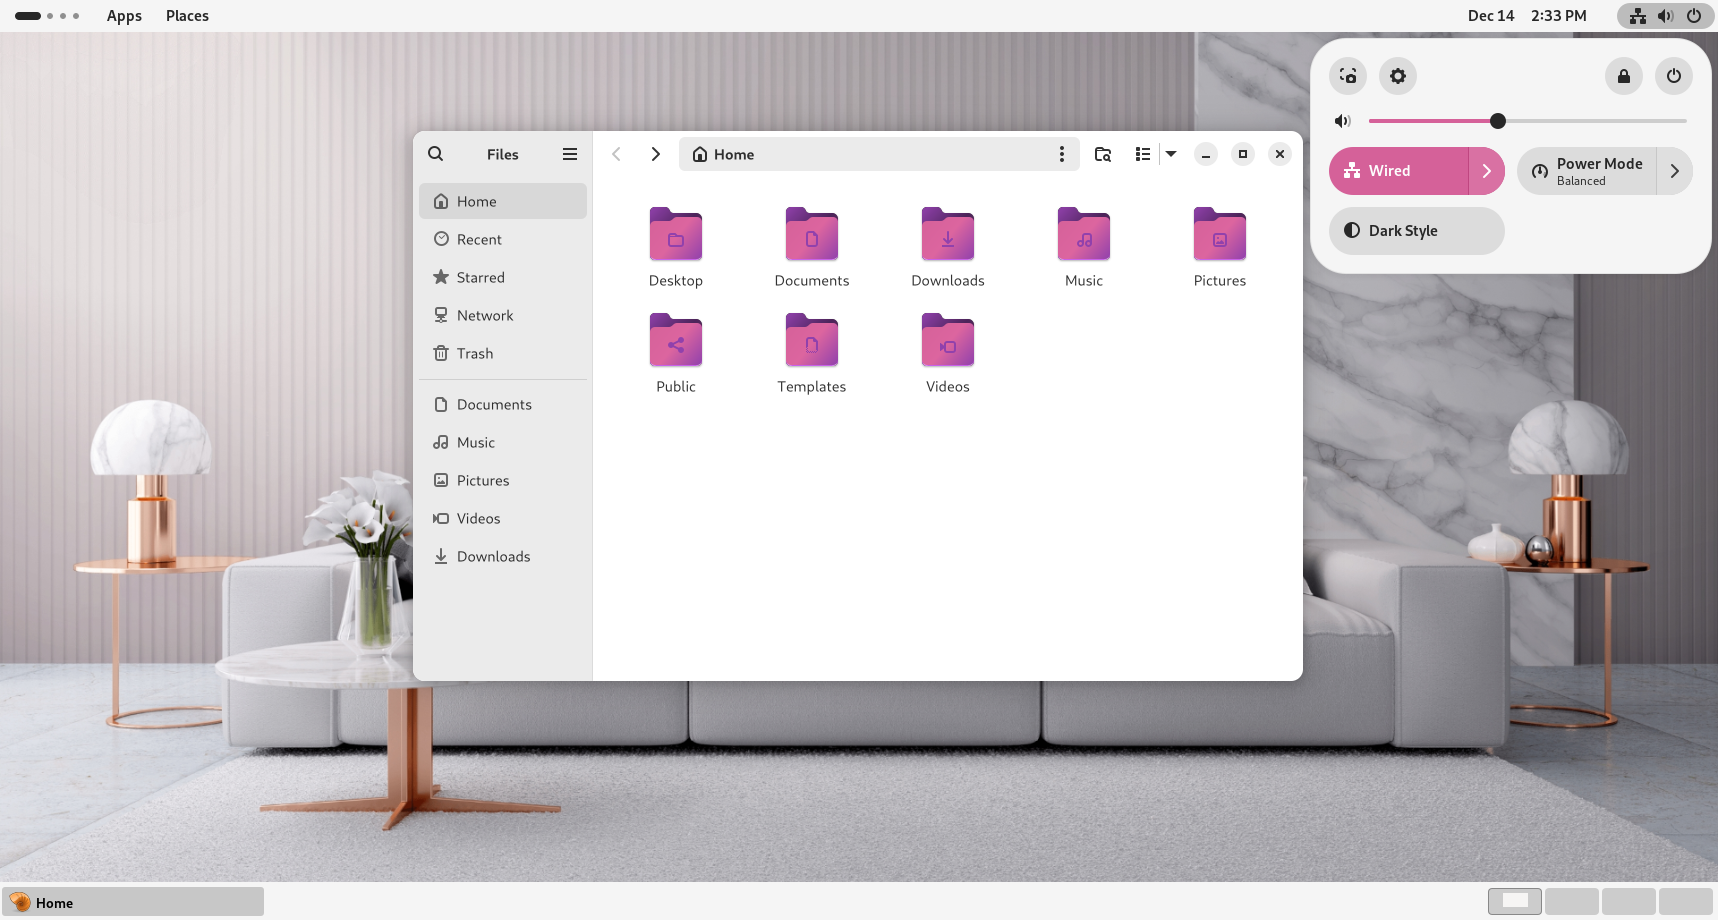
Task: Switch to fourth workspace in switcher
Action: pyautogui.click(x=1686, y=901)
